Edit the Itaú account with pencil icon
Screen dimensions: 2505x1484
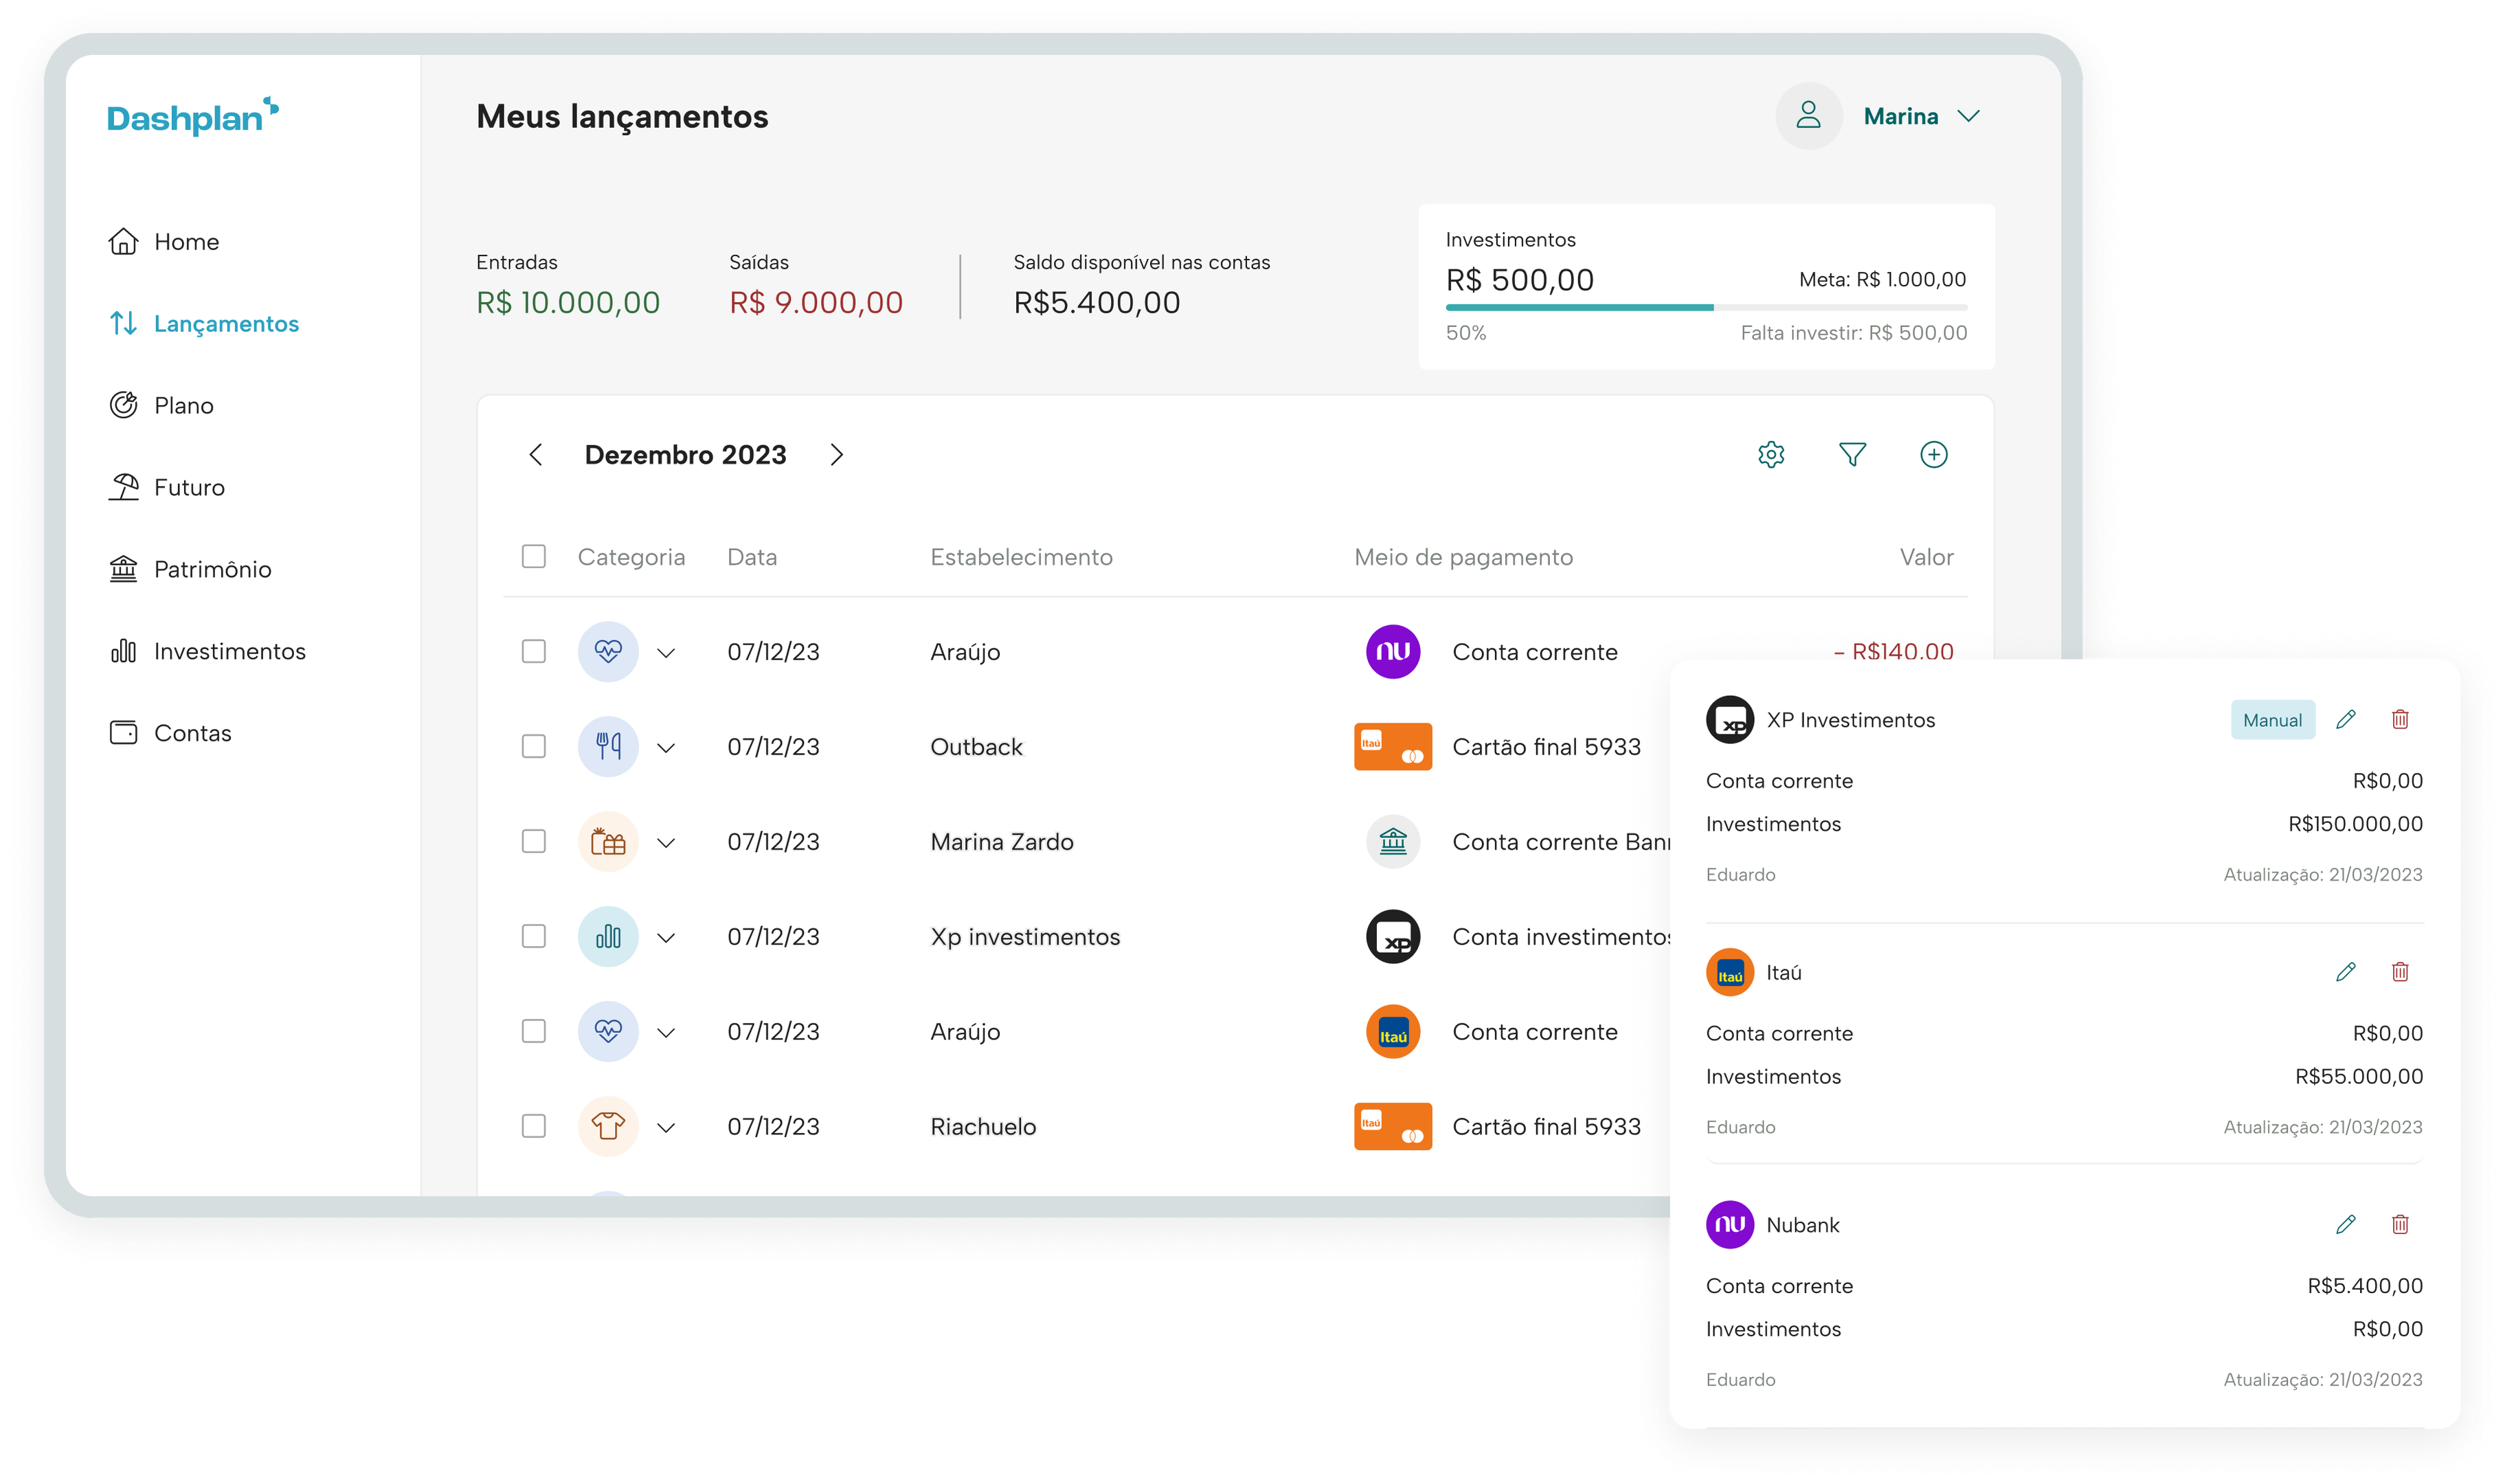click(x=2345, y=972)
